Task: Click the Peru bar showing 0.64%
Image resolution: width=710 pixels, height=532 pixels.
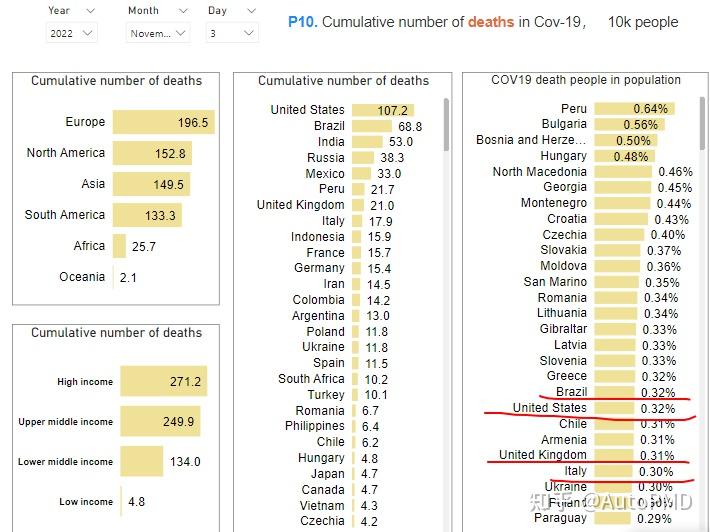Action: pos(634,109)
